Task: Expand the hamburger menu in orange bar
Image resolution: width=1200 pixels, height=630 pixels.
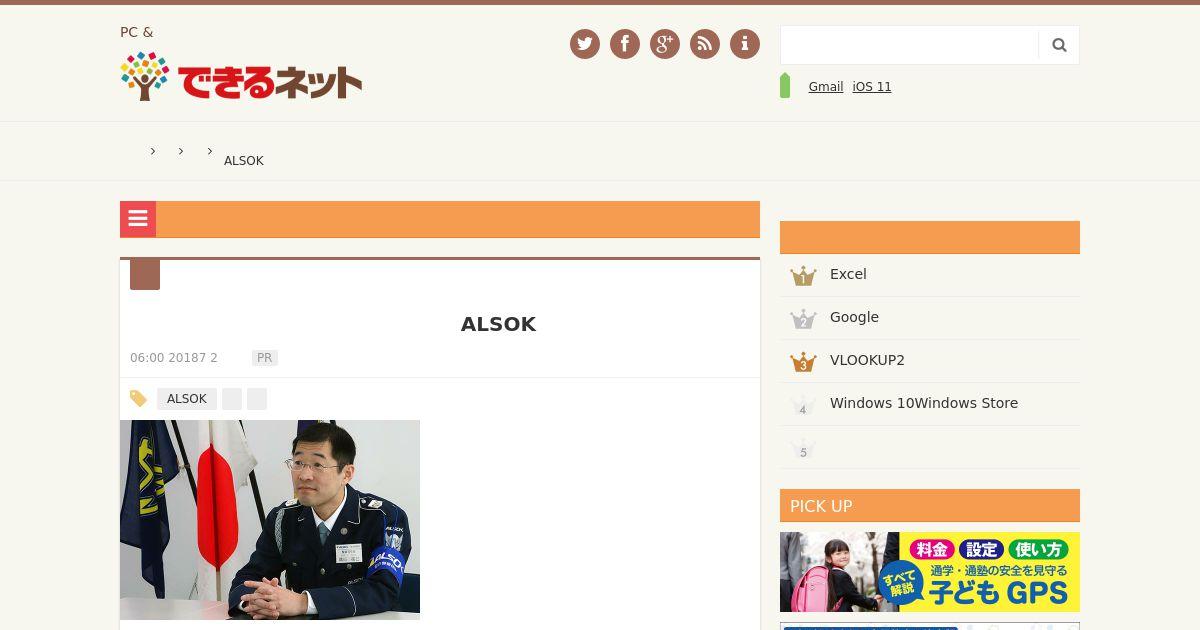Action: click(138, 219)
